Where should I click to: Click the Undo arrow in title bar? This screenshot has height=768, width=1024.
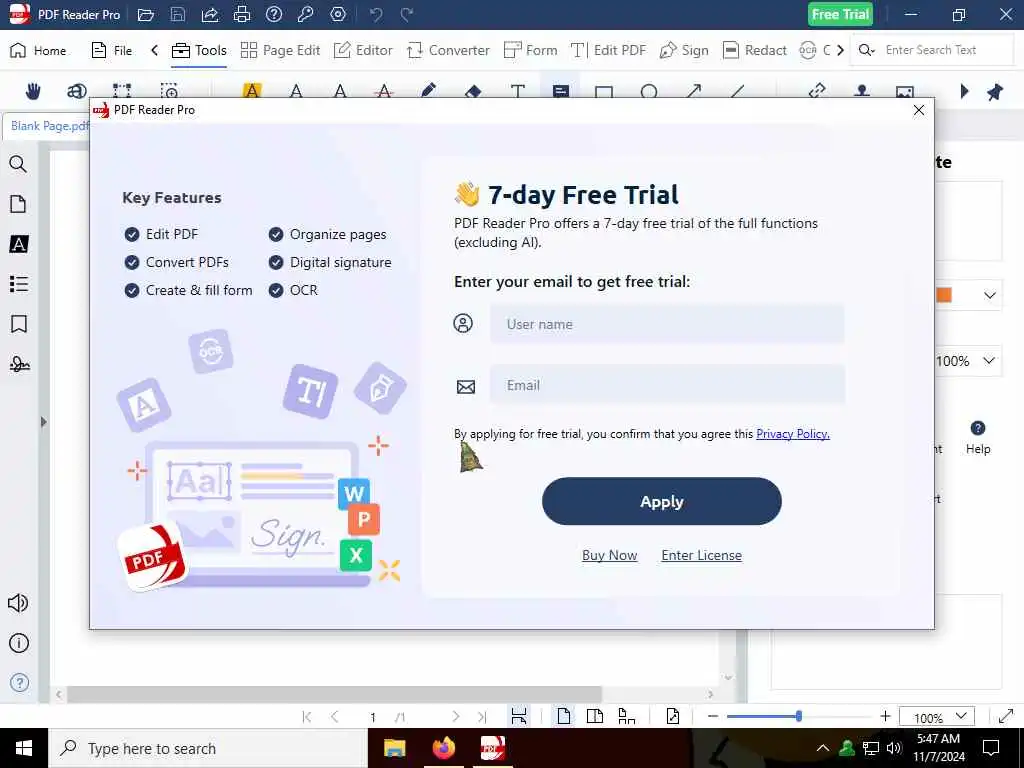click(376, 14)
